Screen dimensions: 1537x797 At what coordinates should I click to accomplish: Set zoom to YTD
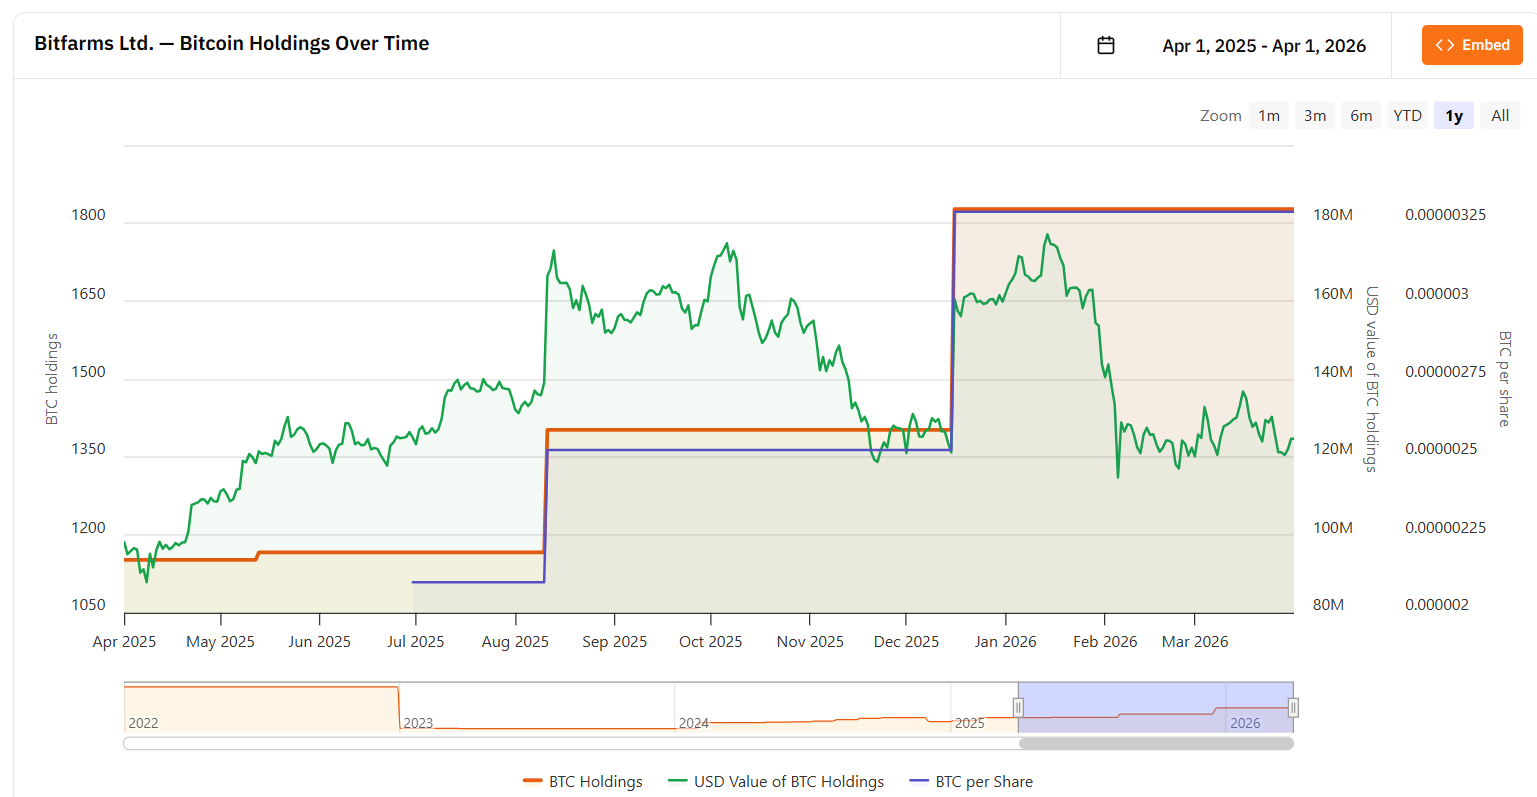pyautogui.click(x=1407, y=116)
